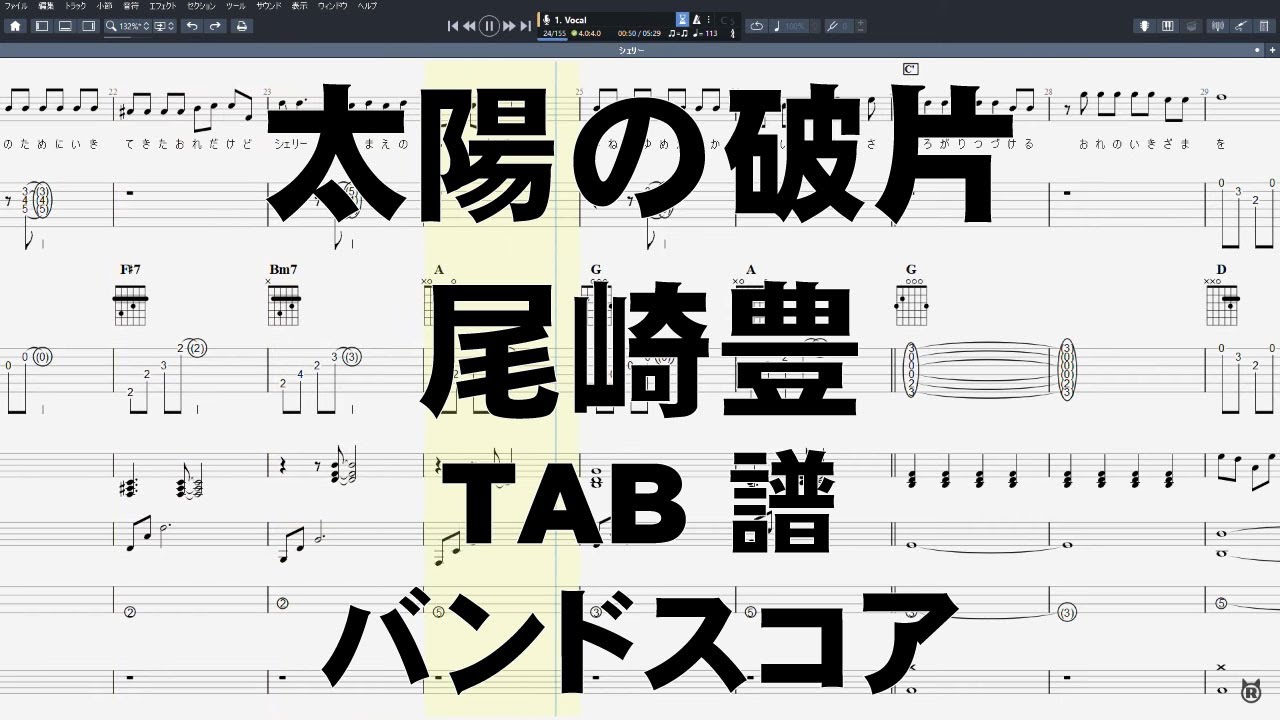Click the transpose tuning fork icon
This screenshot has height=720, width=1280.
(833, 26)
